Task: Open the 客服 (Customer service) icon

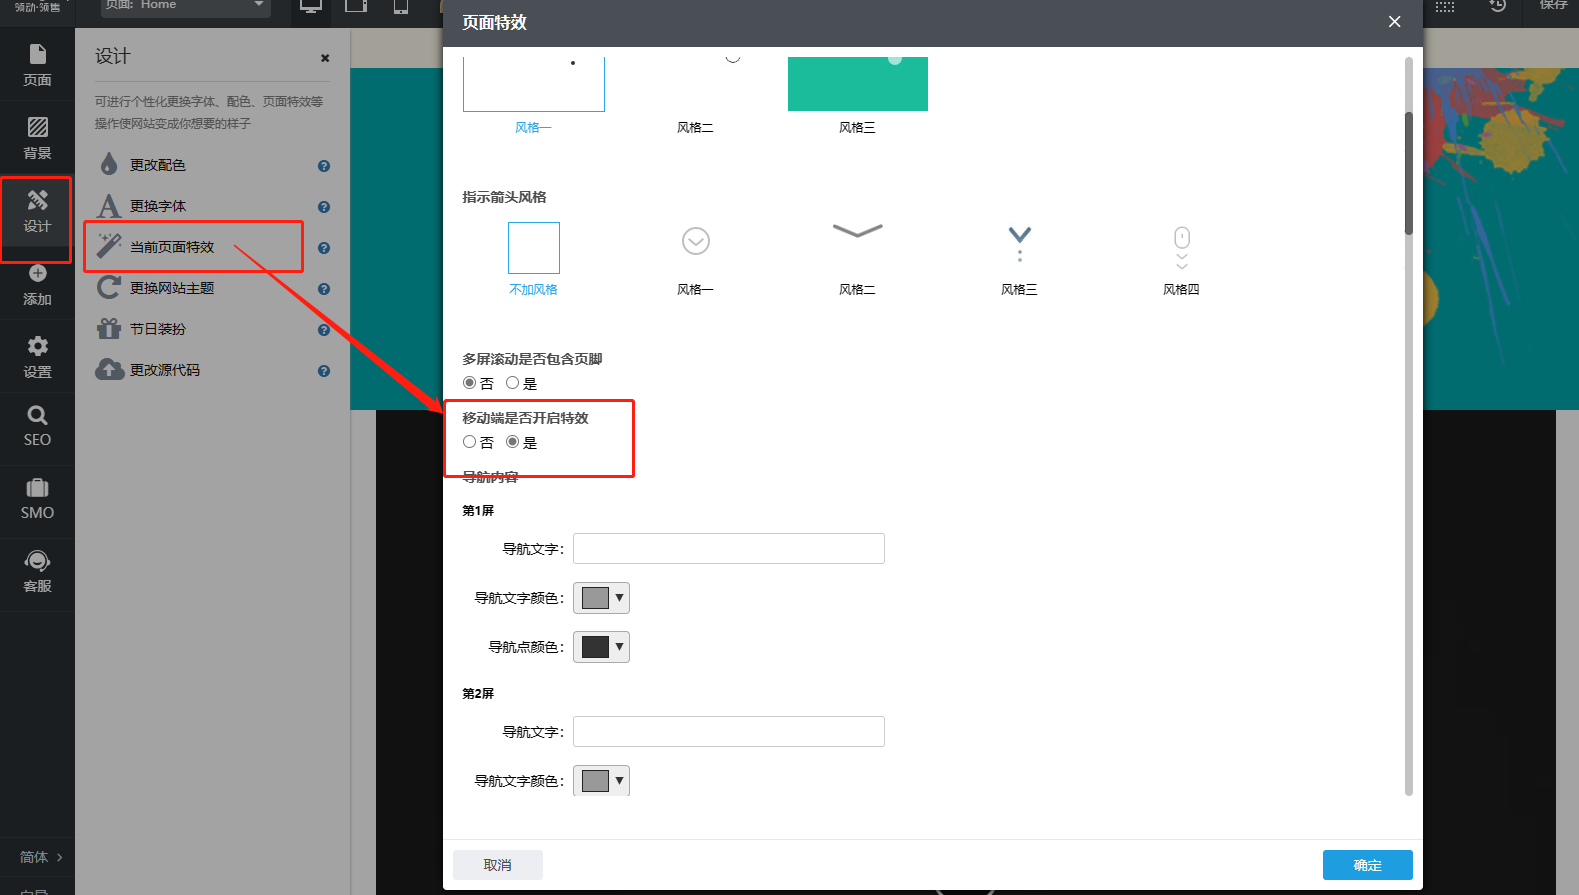Action: point(37,572)
